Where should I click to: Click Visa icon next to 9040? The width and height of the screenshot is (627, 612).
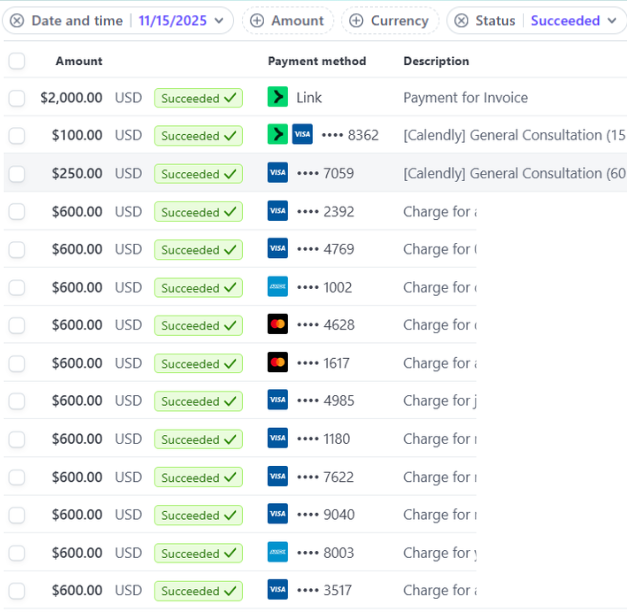point(278,514)
